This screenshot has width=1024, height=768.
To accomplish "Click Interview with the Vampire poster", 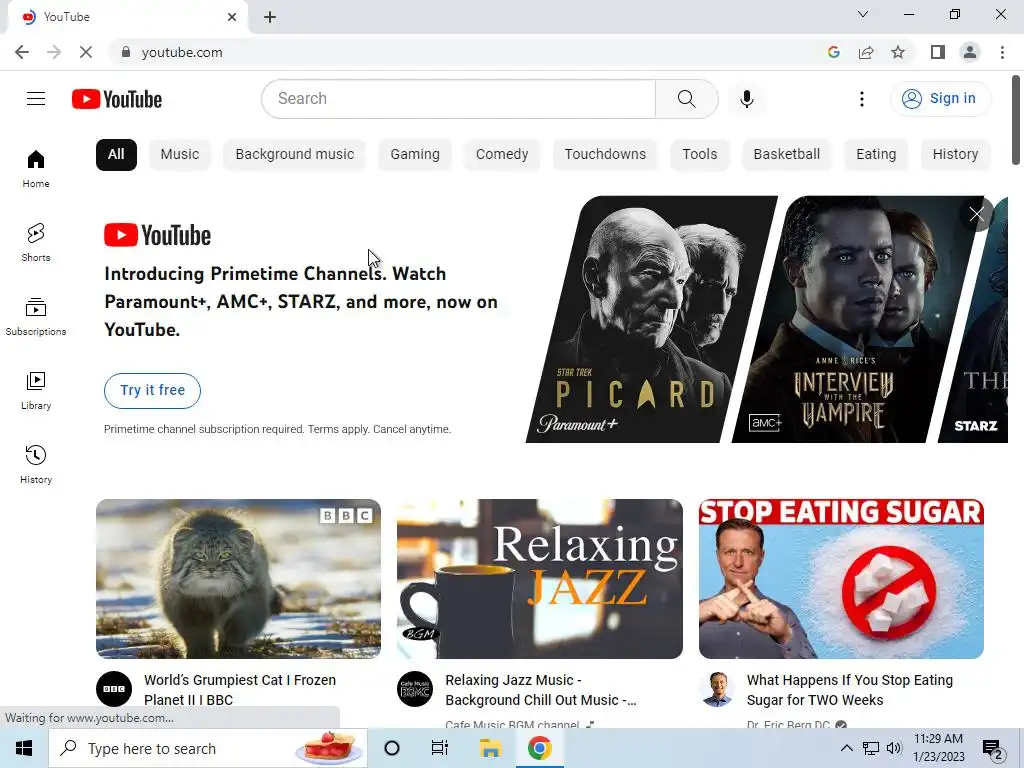I will point(856,319).
